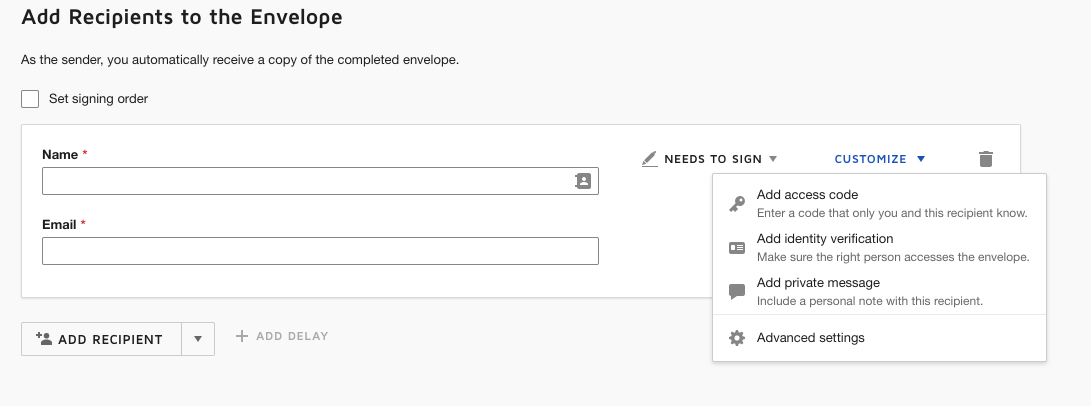Select Add access code menu option
This screenshot has height=406, width=1091.
point(807,195)
